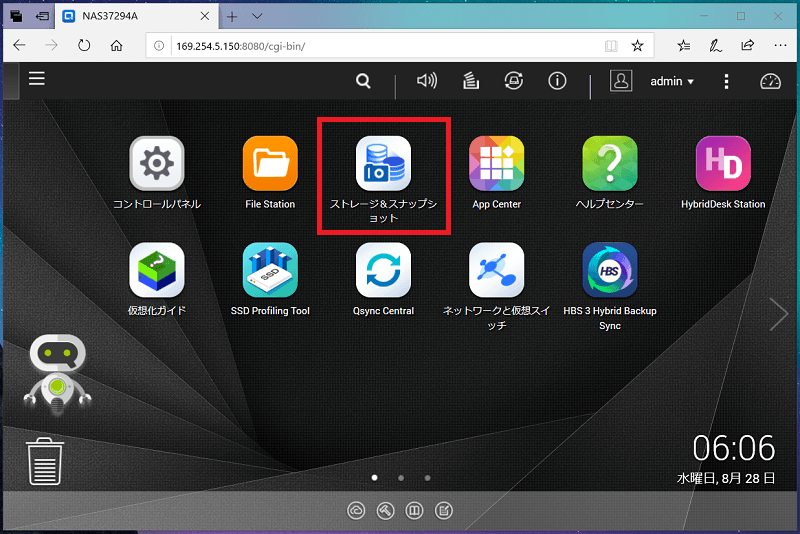Launch SSD Profiling Tool

pyautogui.click(x=270, y=270)
